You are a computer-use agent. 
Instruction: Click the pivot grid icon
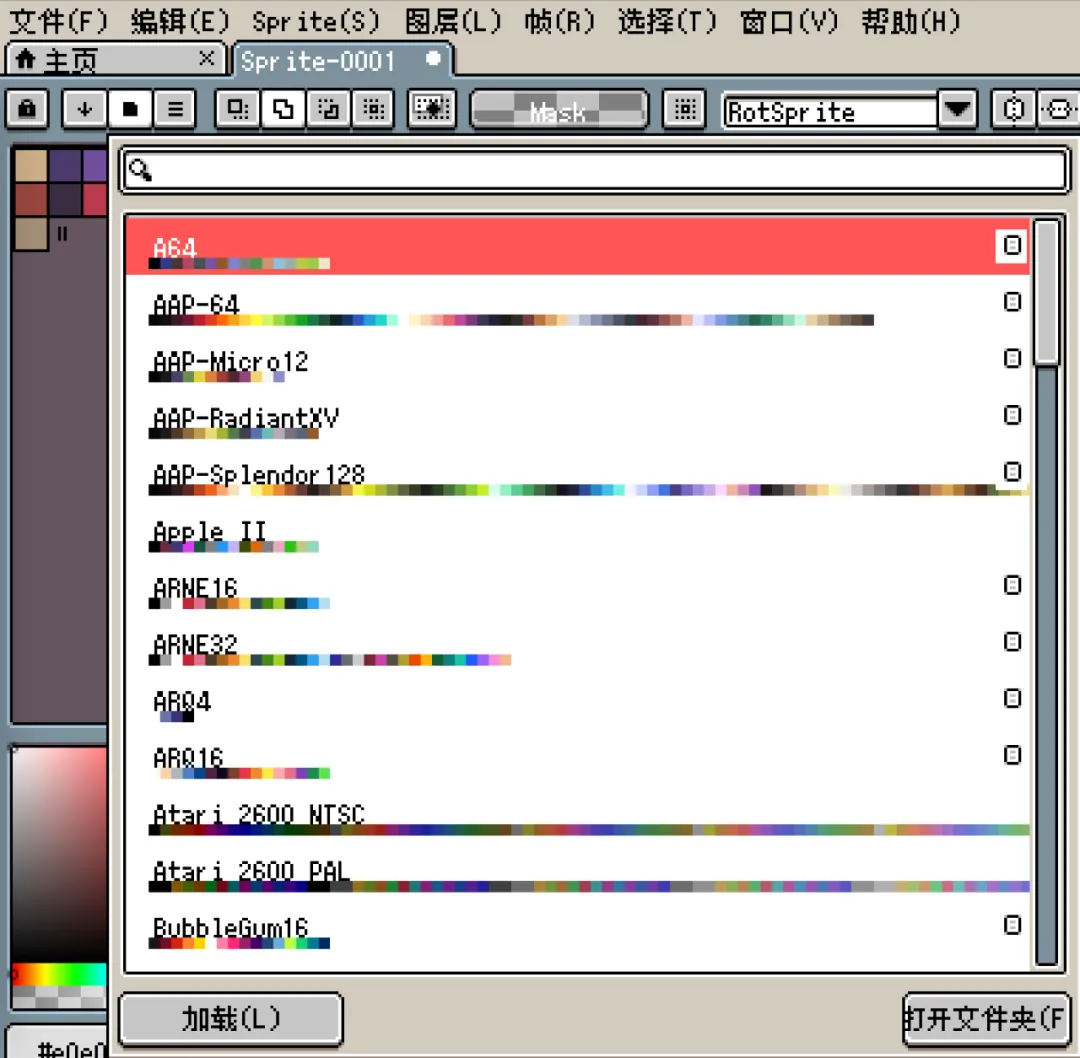click(x=685, y=109)
